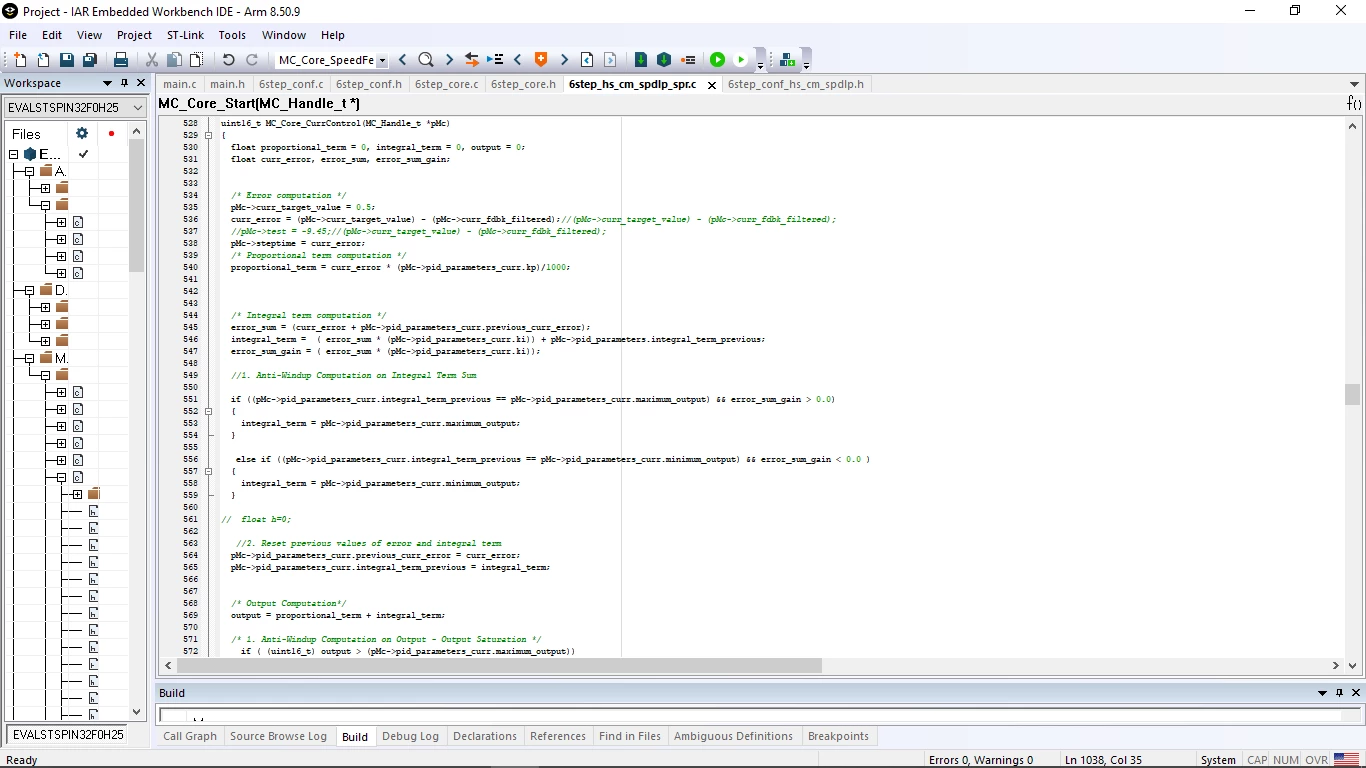
Task: Navigate backward in edit history
Action: [x=587, y=60]
